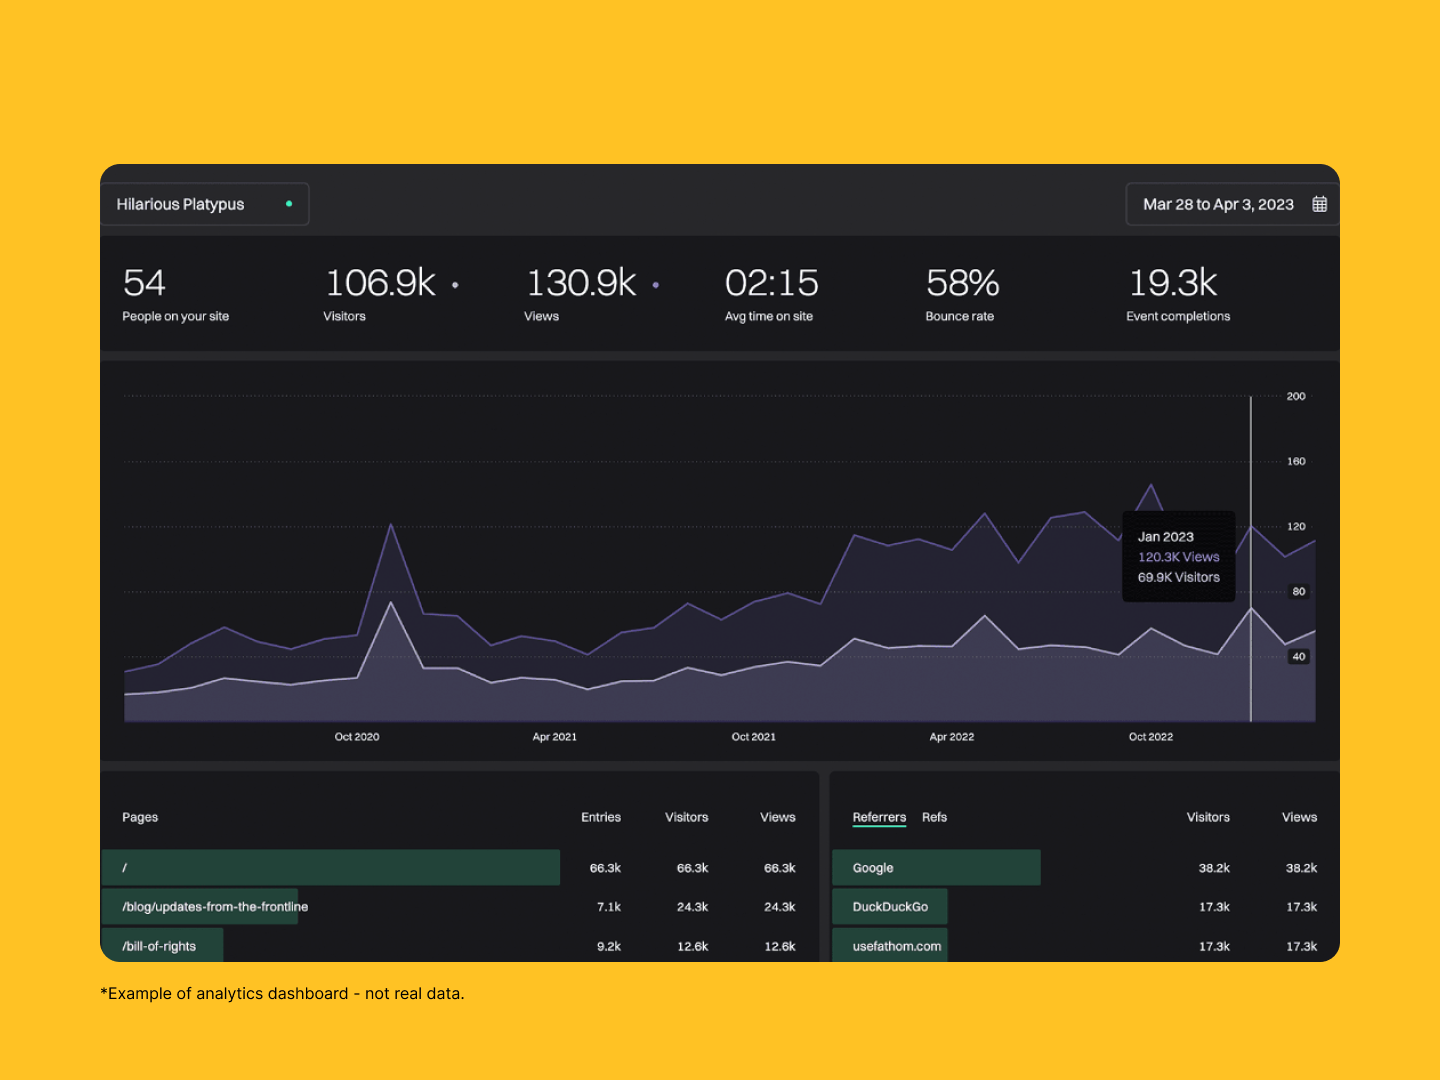Click the Visitors column header in Referrers
The height and width of the screenshot is (1080, 1440).
pyautogui.click(x=1208, y=817)
